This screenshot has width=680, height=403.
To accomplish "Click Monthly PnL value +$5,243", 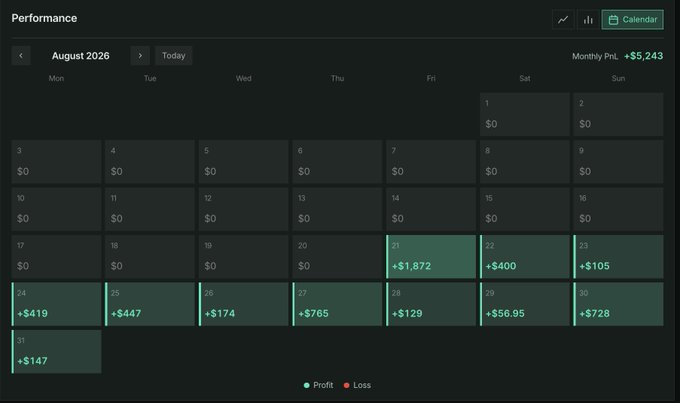I will [x=643, y=56].
